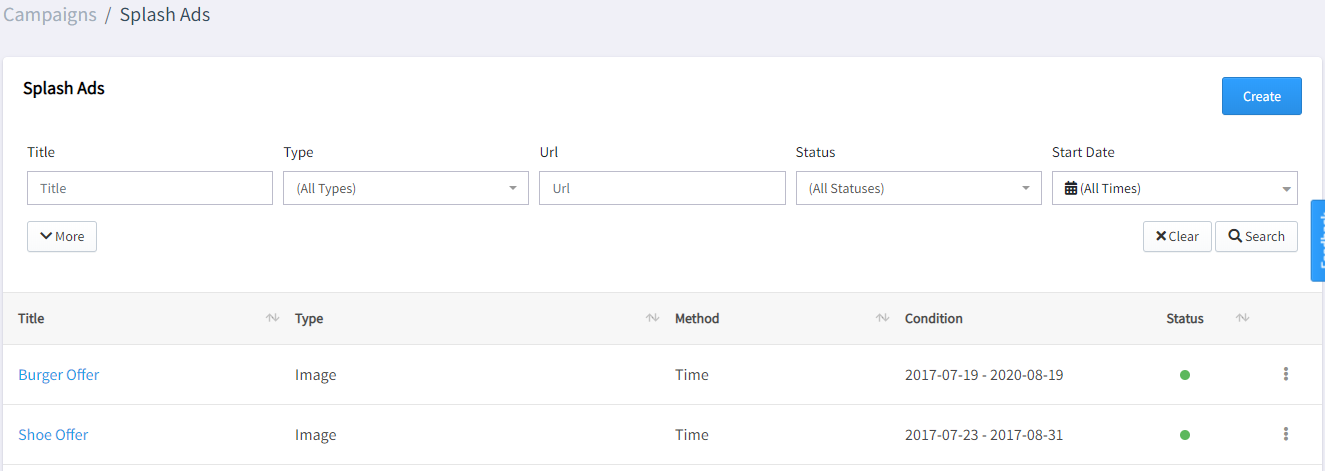Focus the Title filter input
The width and height of the screenshot is (1325, 471).
click(150, 188)
